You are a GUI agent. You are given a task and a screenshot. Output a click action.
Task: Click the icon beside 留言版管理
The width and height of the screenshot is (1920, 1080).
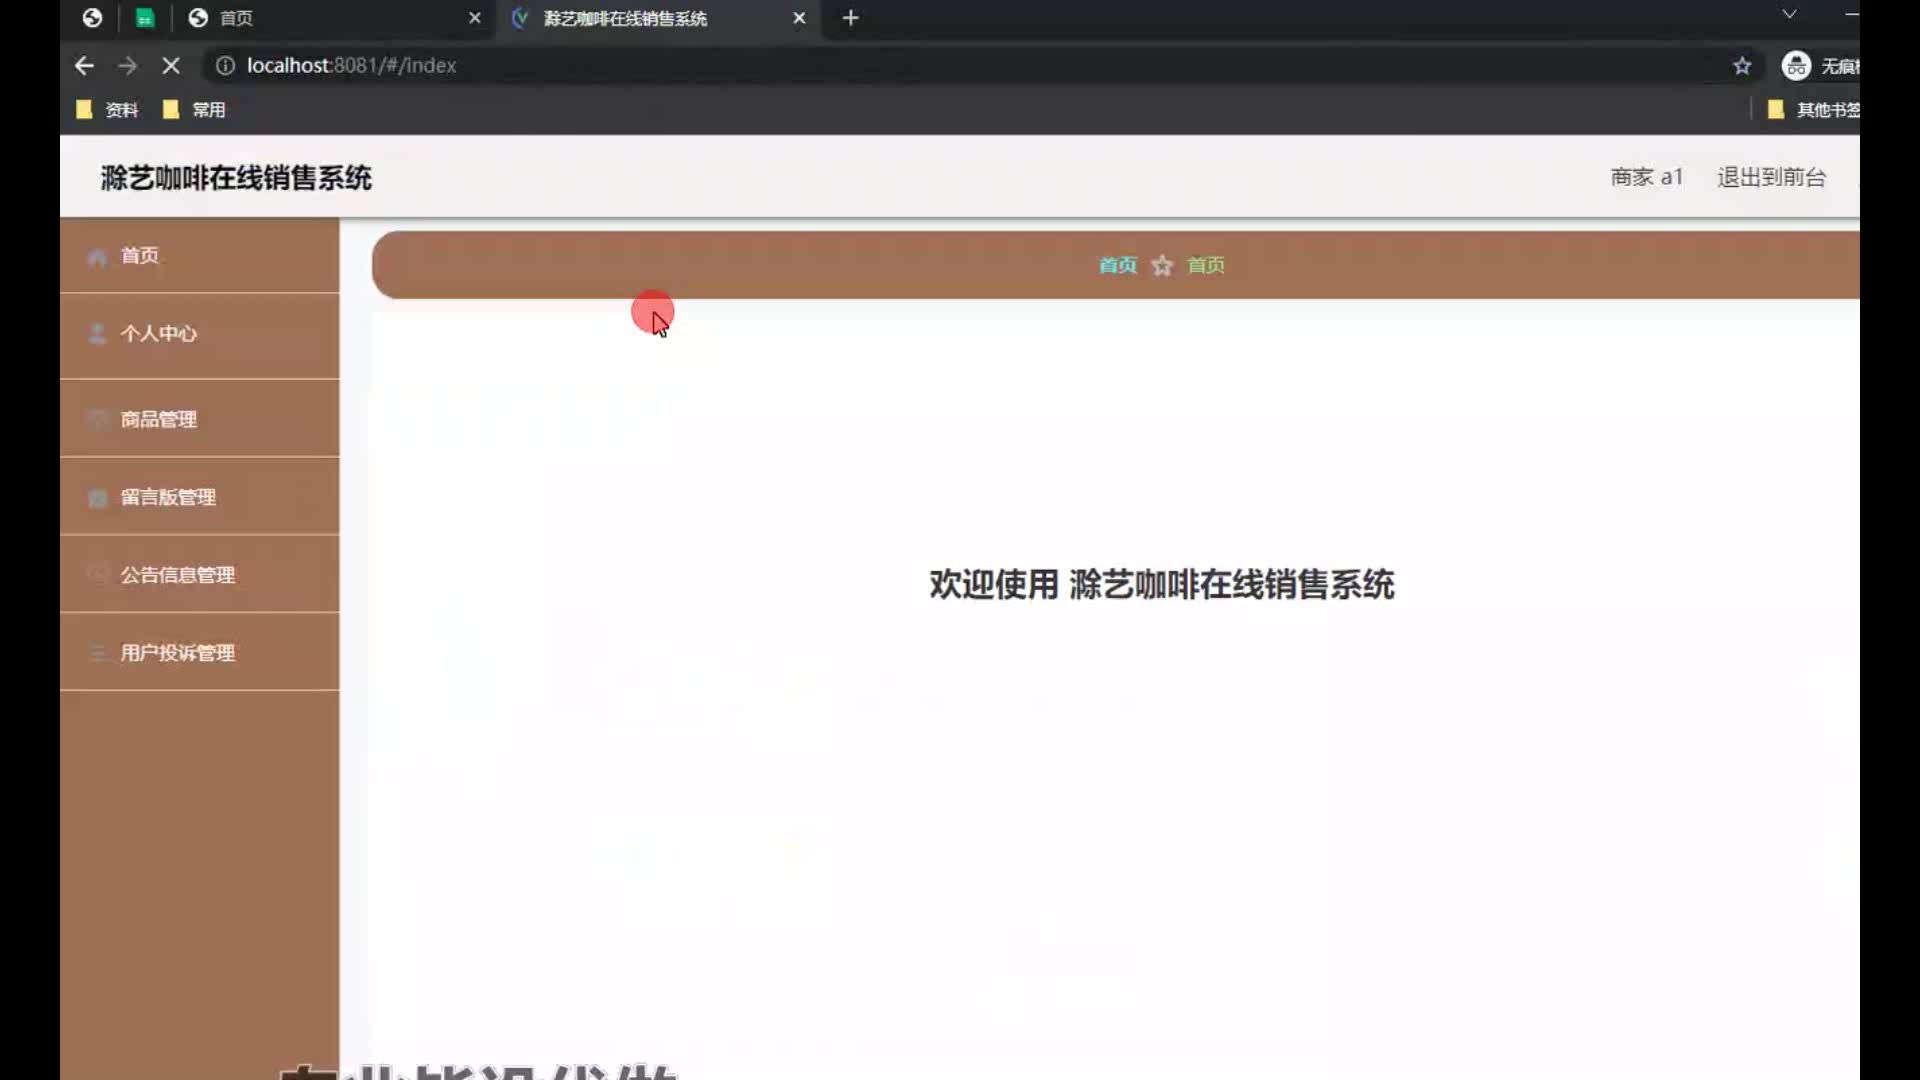tap(97, 498)
